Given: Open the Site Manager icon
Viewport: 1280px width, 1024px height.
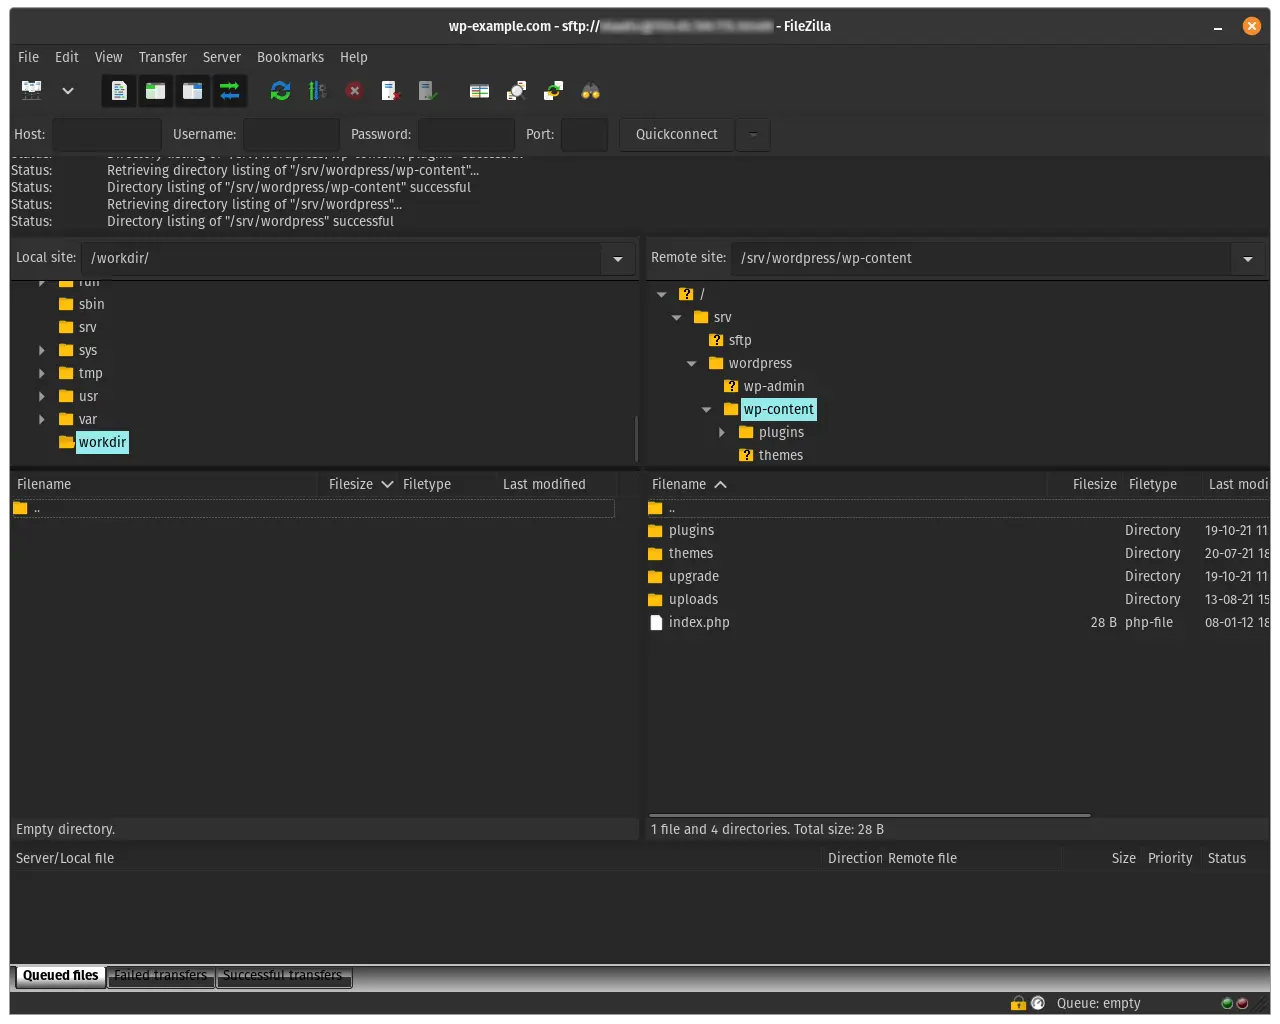Looking at the screenshot, I should pos(32,91).
